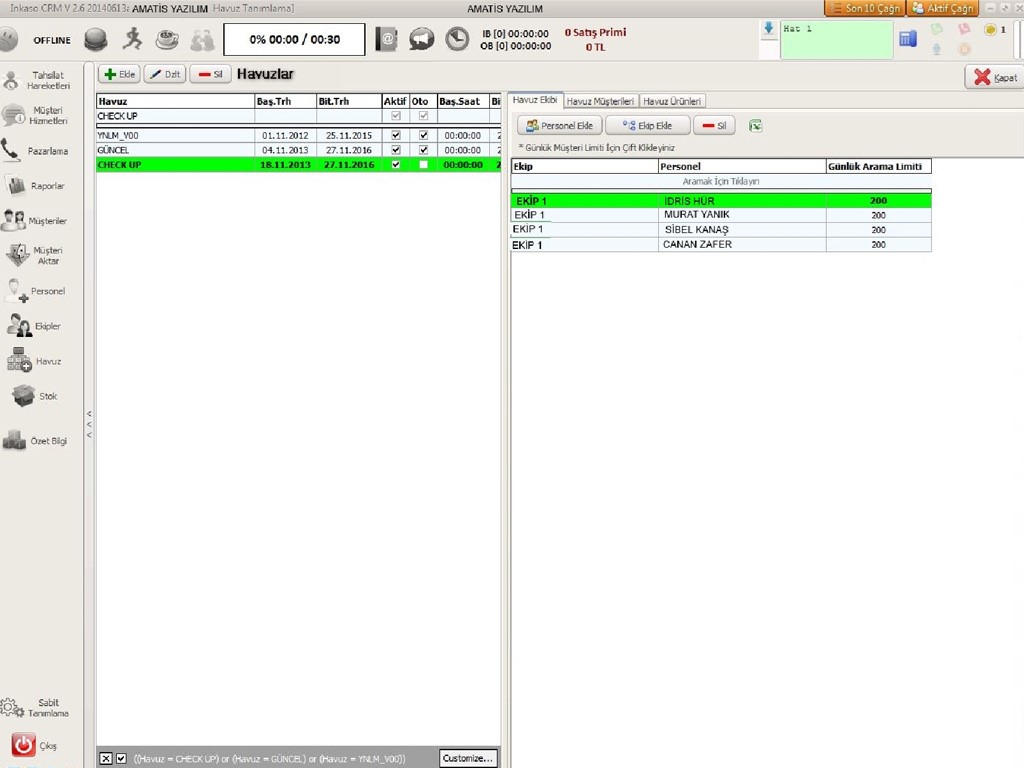
Task: Collapse the left sidebar panel
Action: pos(89,424)
